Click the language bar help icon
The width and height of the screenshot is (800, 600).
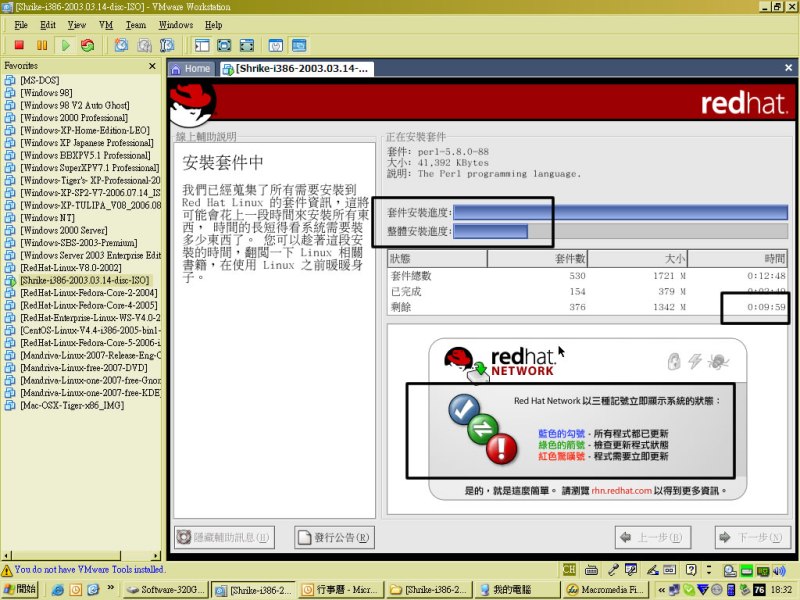(x=691, y=570)
